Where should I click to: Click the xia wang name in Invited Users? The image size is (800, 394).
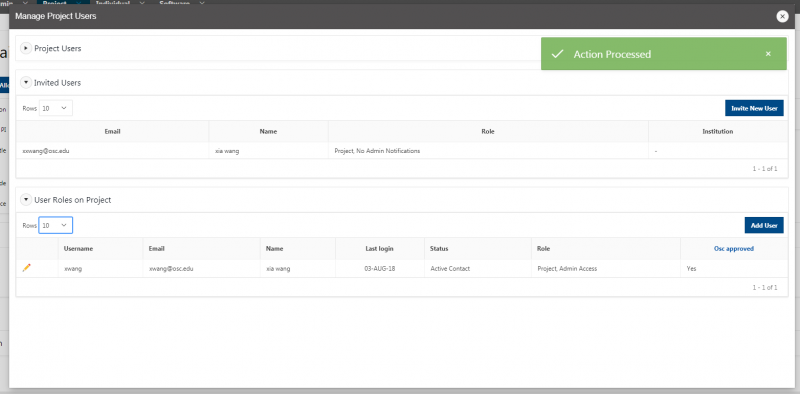pyautogui.click(x=227, y=151)
